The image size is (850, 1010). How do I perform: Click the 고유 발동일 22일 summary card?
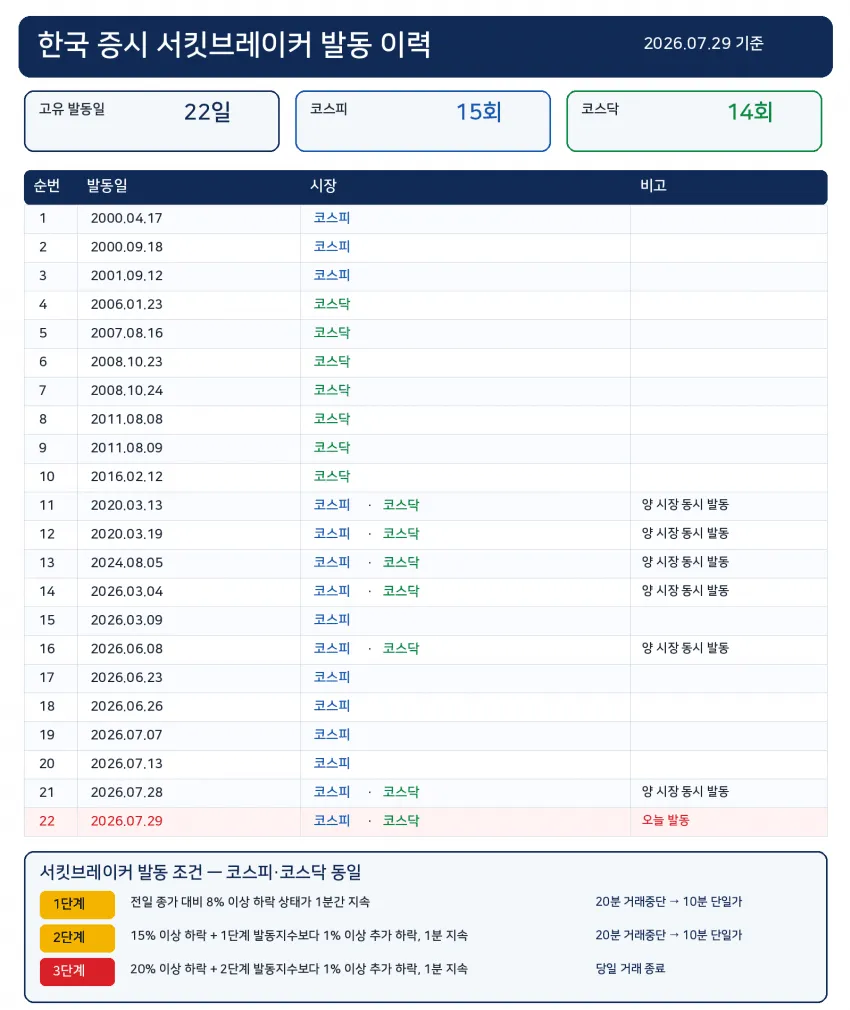[152, 121]
